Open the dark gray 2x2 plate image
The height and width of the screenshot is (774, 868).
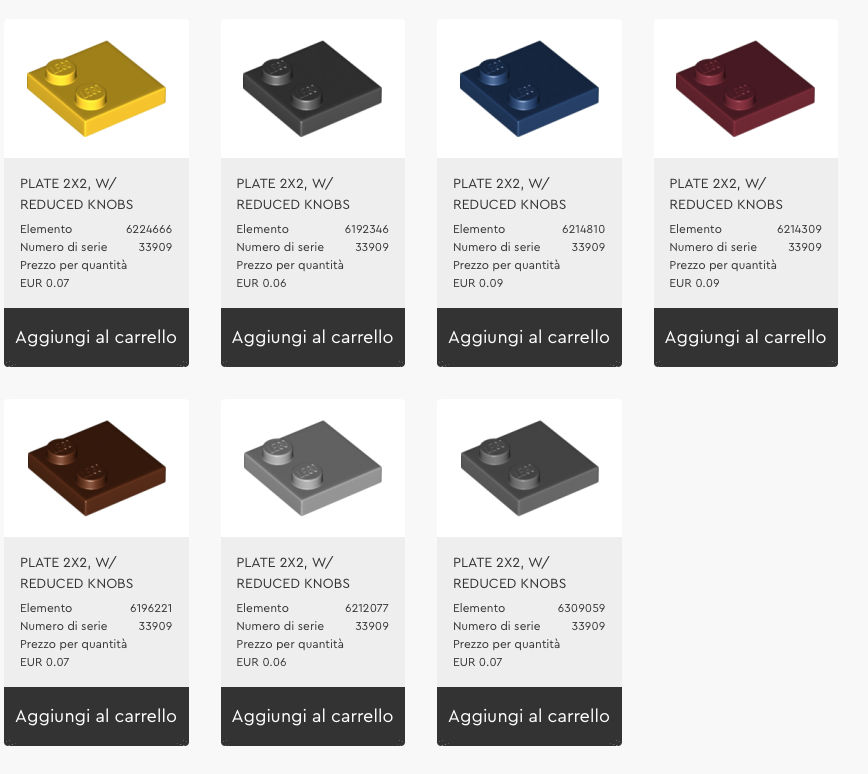529,468
